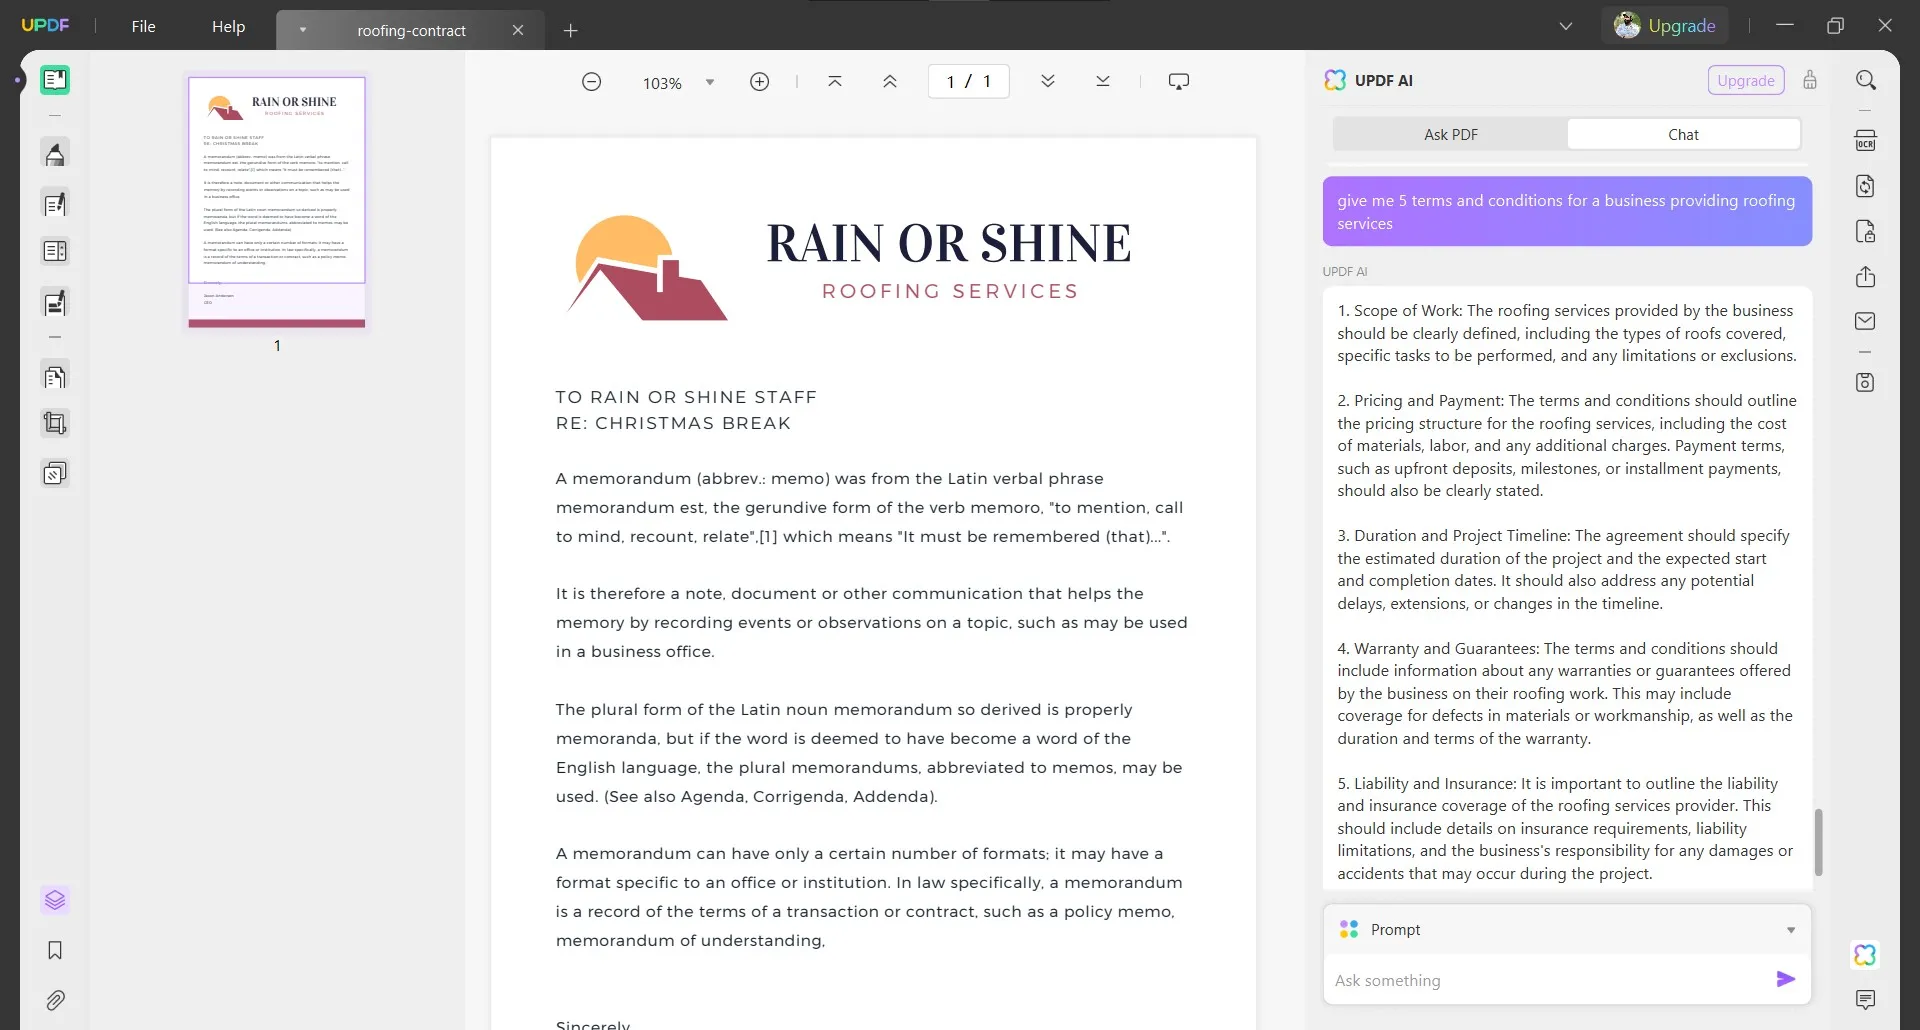Select the Crop Pages tool
The height and width of the screenshot is (1030, 1920).
coord(55,422)
